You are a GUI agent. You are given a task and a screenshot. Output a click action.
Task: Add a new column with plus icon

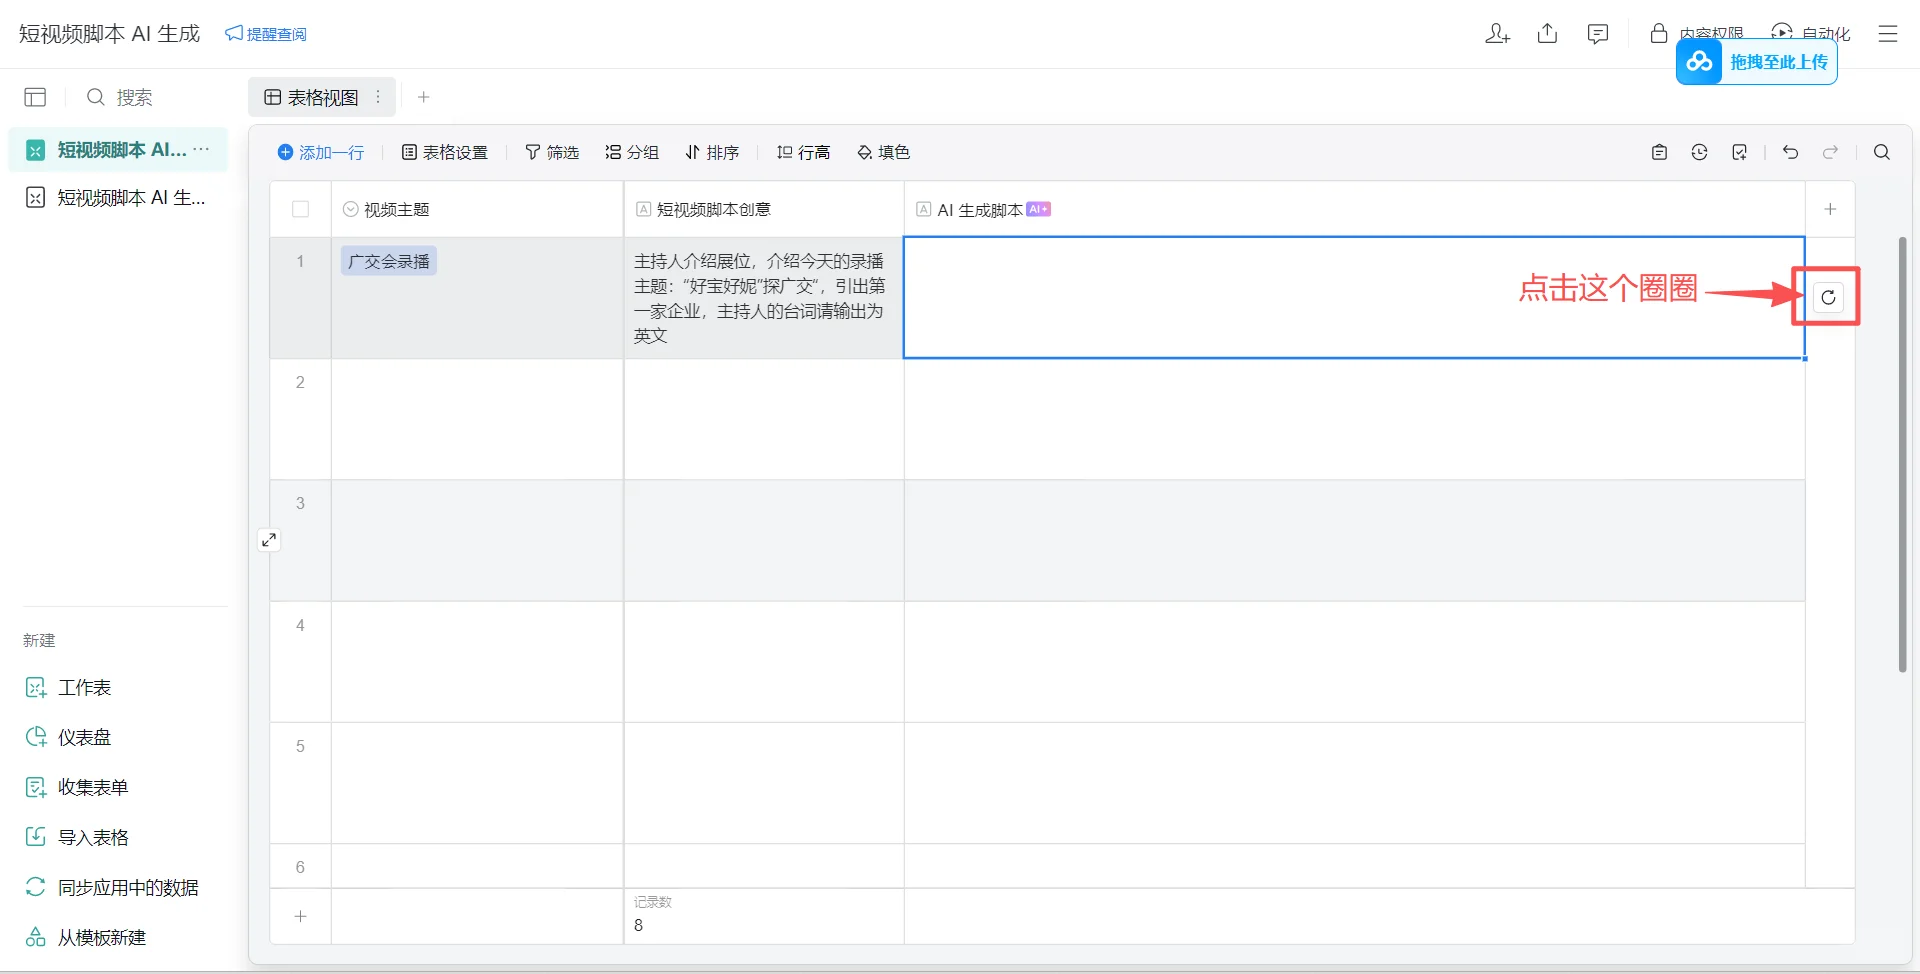pyautogui.click(x=1830, y=209)
